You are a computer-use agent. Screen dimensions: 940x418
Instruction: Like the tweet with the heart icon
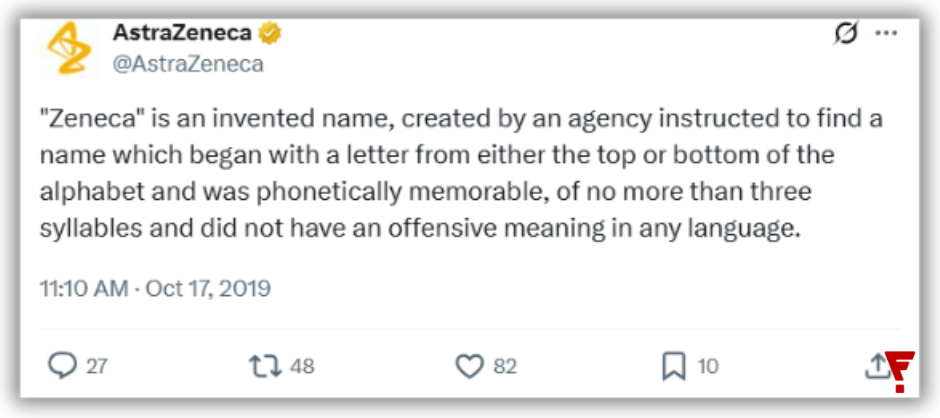coord(469,366)
